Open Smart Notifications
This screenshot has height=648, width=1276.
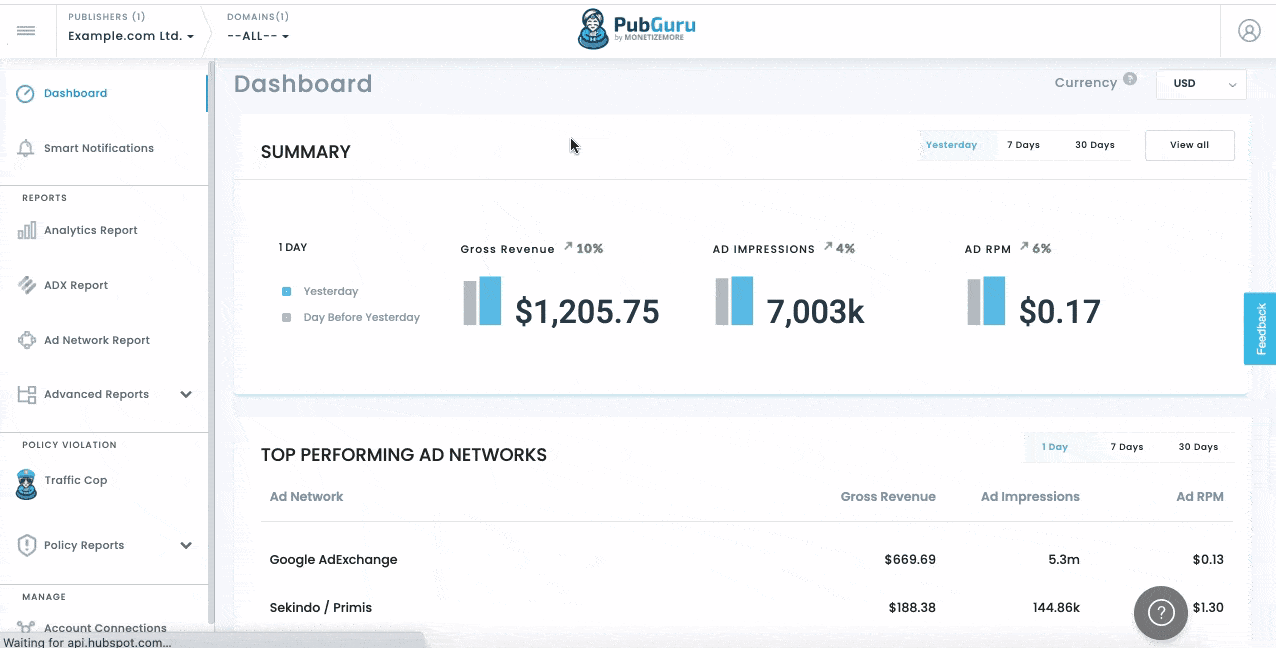coord(99,148)
